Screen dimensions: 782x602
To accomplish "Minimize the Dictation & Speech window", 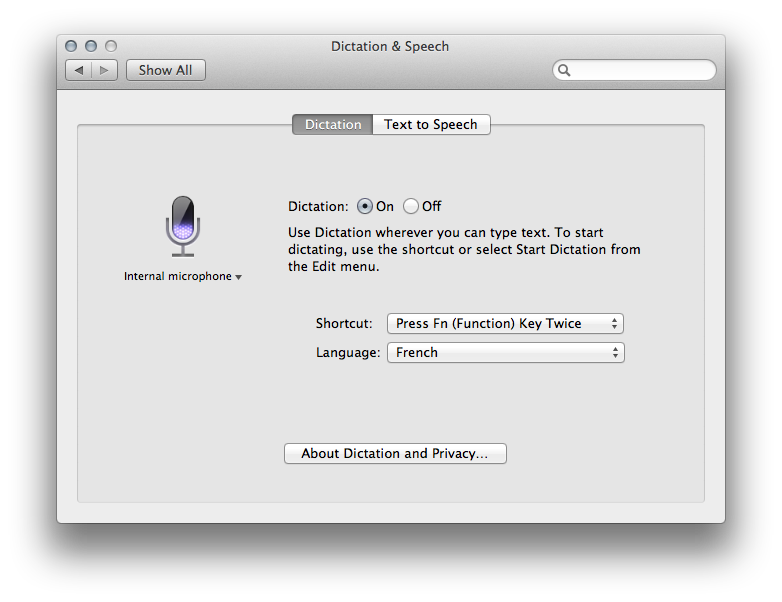I will pyautogui.click(x=91, y=46).
